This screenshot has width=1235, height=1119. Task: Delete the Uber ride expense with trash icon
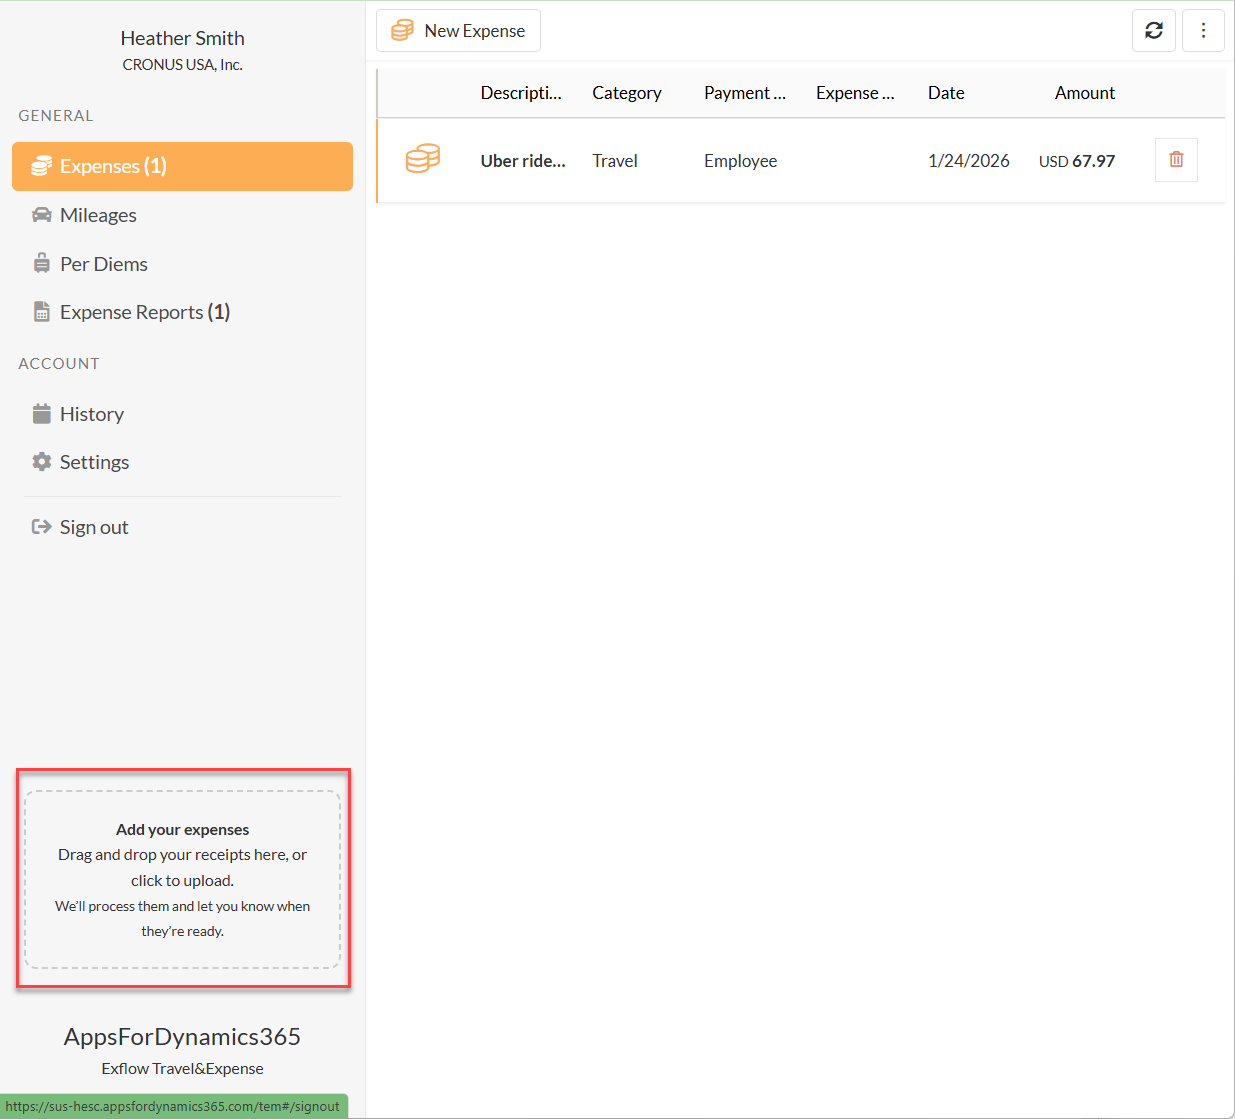(1176, 160)
